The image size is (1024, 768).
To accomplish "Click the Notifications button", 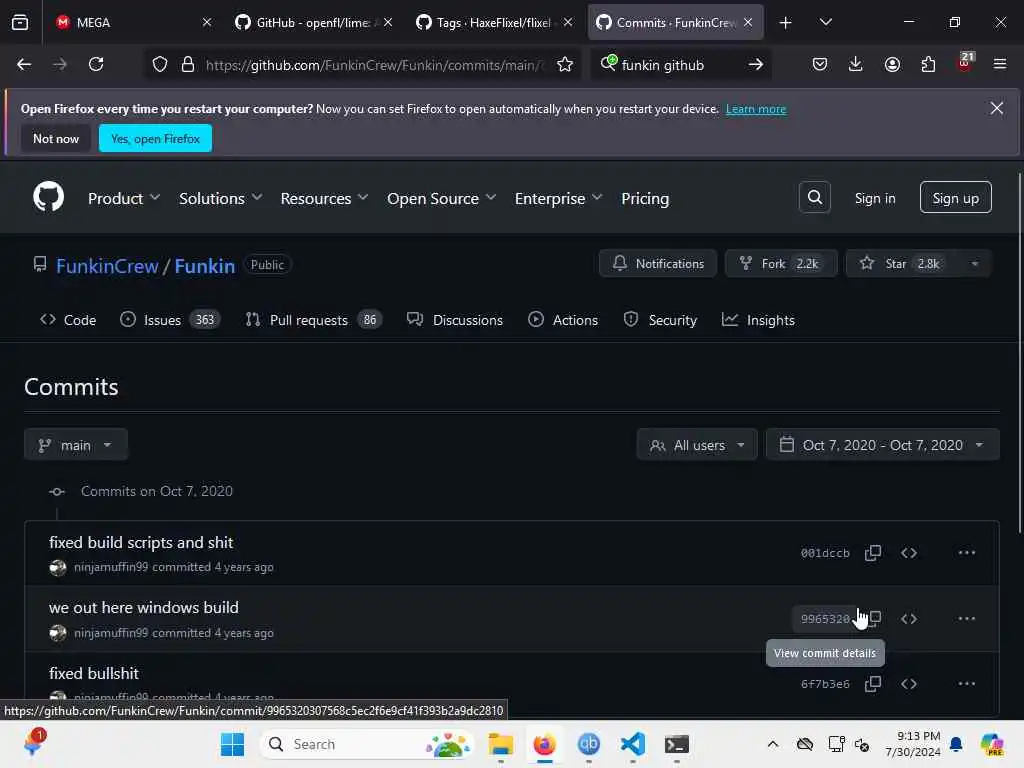I will click(658, 264).
